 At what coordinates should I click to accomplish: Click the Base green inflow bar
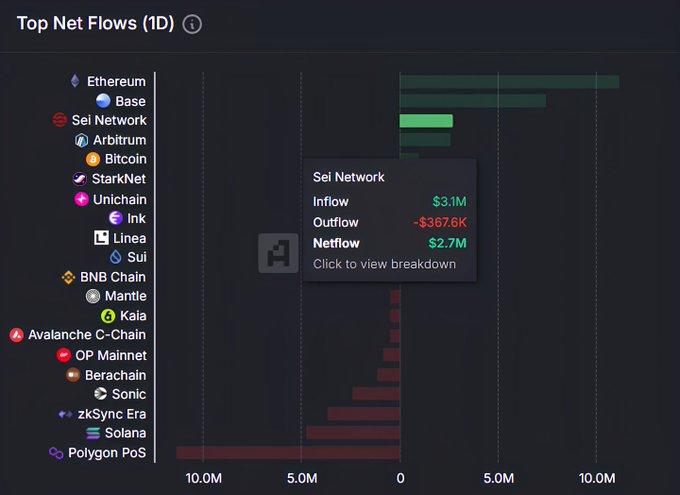pos(473,101)
